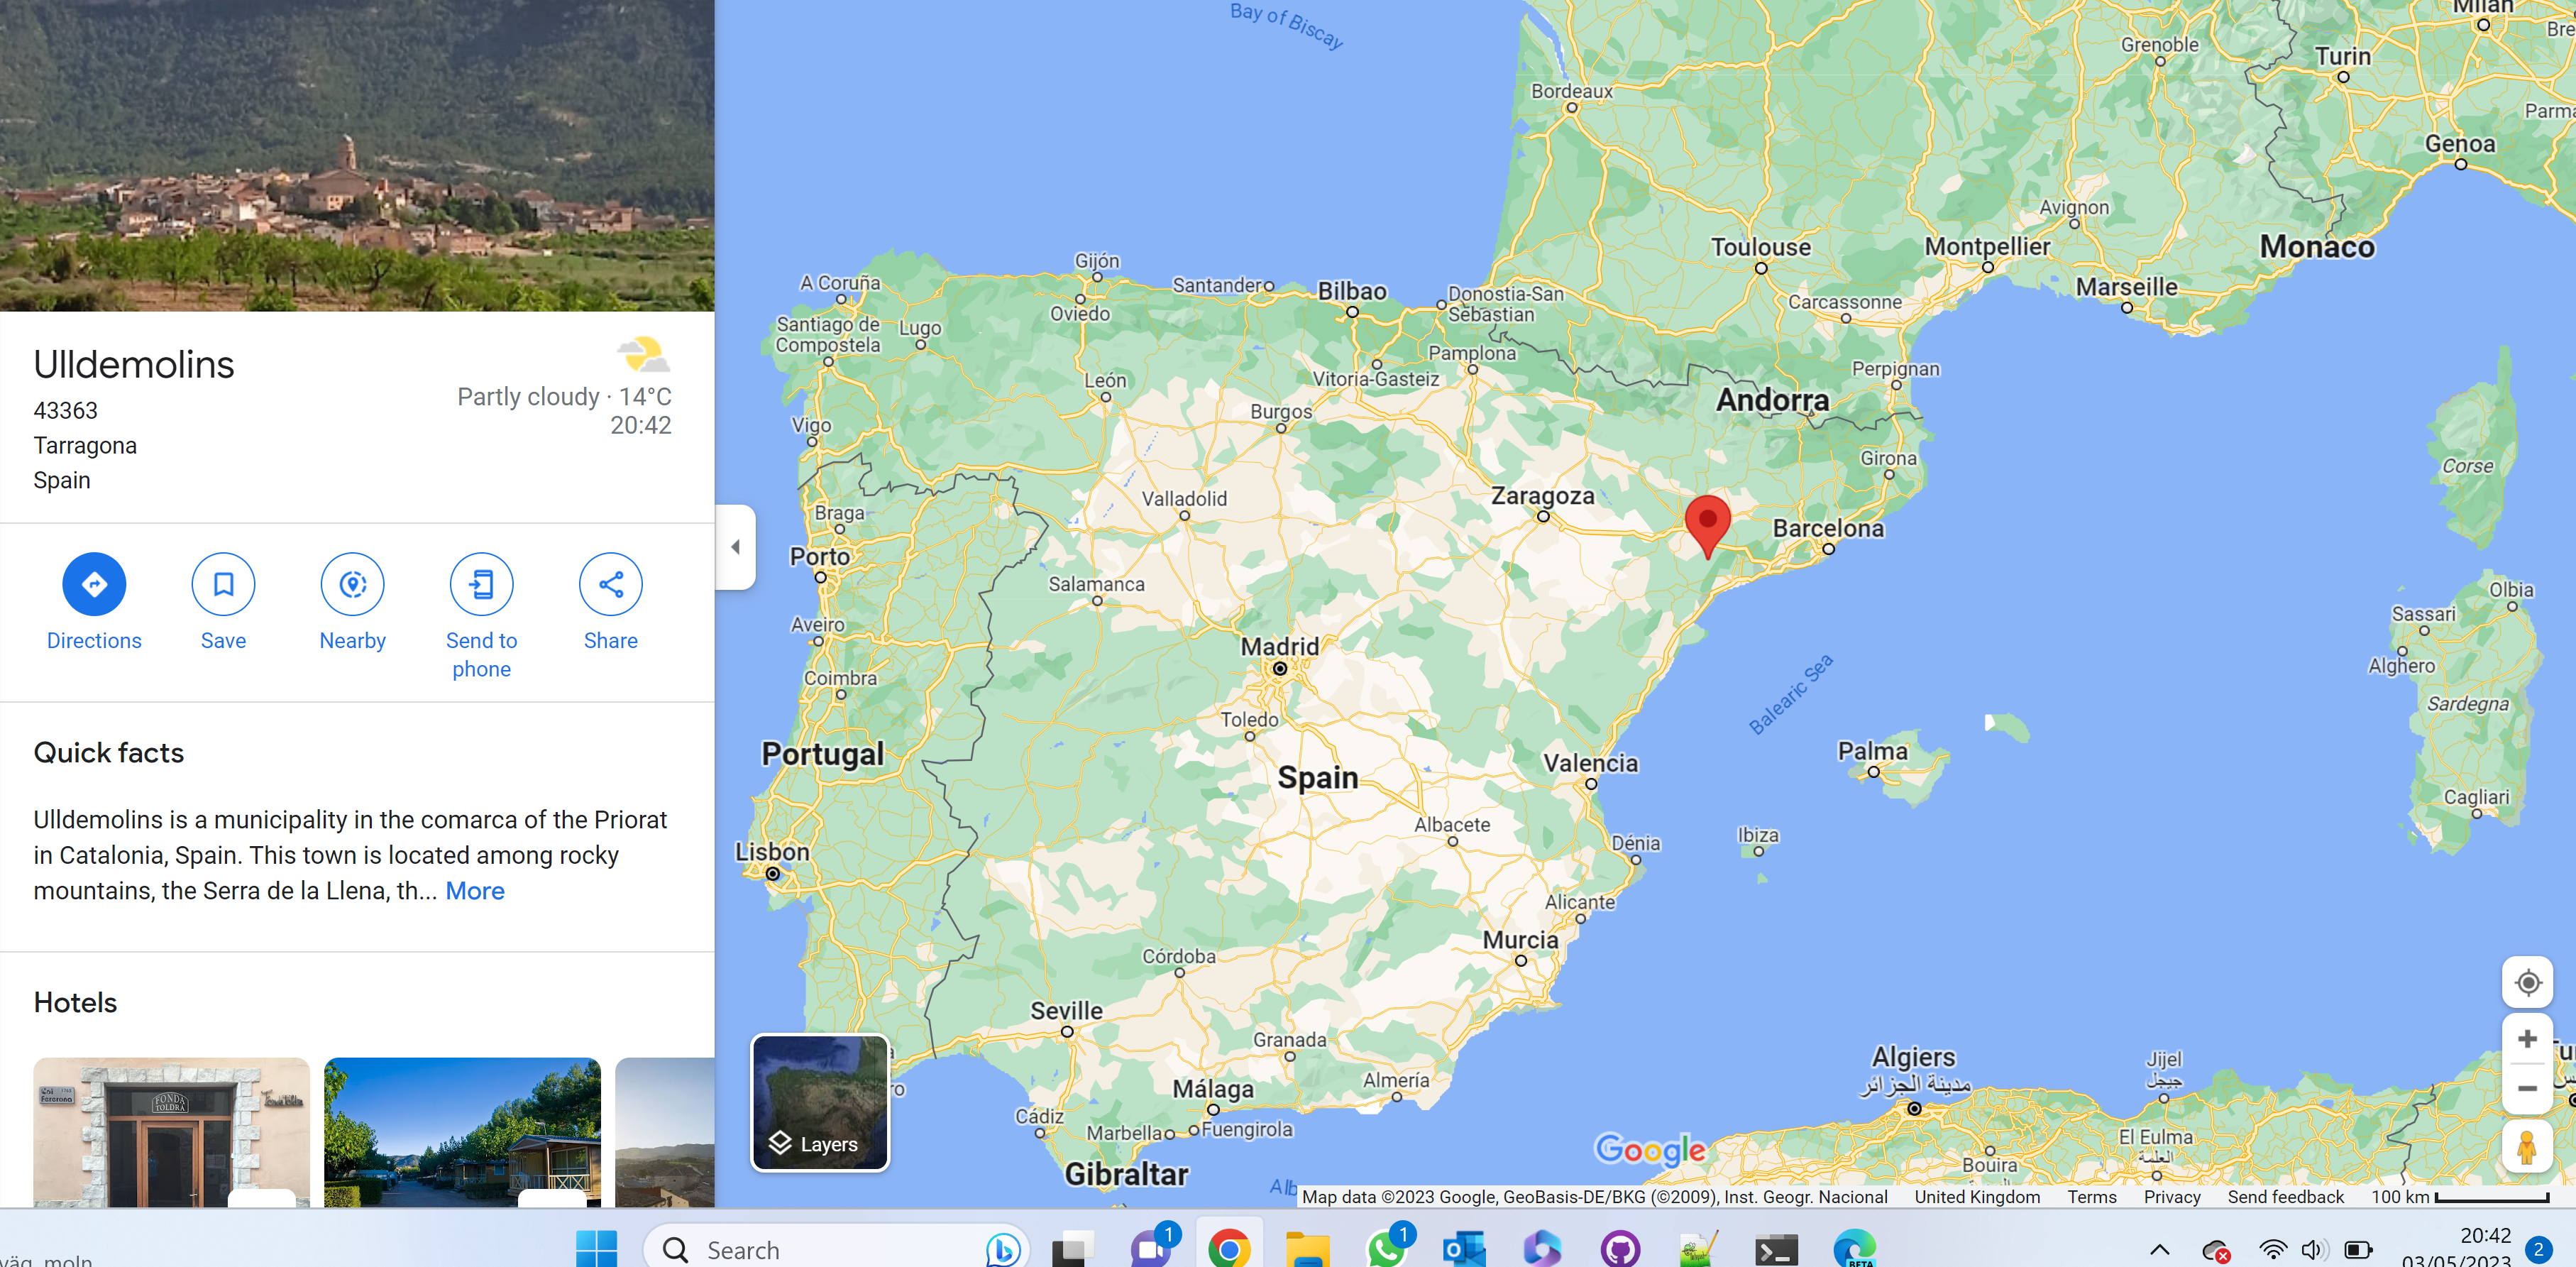Collapse the Ulldemolins side panel

pos(735,547)
